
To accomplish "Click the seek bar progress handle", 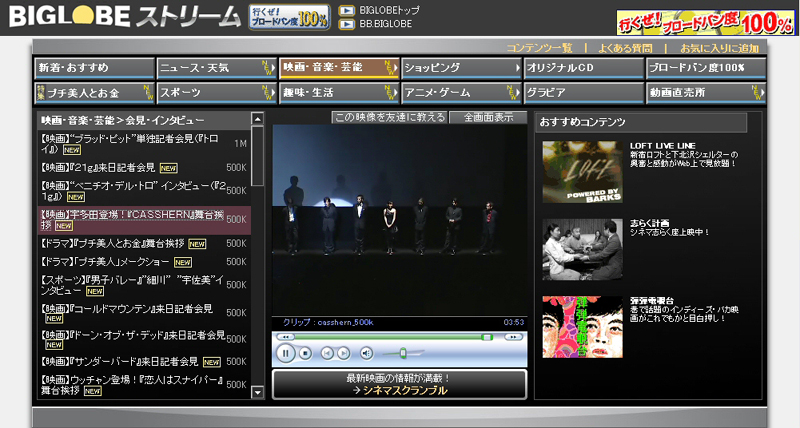I will (x=487, y=337).
